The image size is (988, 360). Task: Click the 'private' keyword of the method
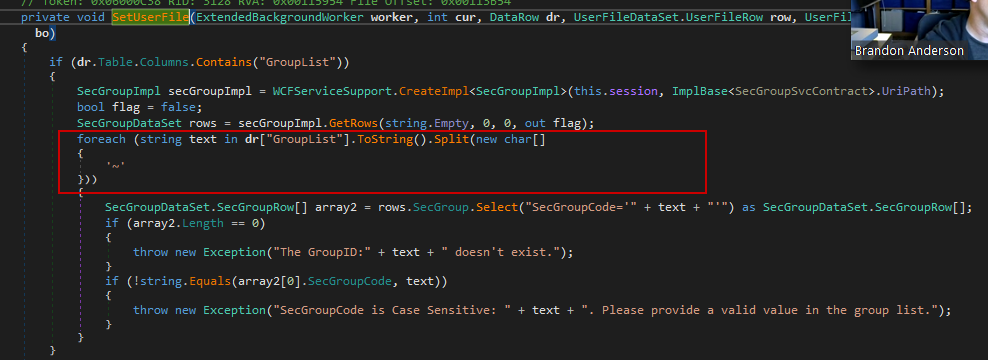(45, 18)
